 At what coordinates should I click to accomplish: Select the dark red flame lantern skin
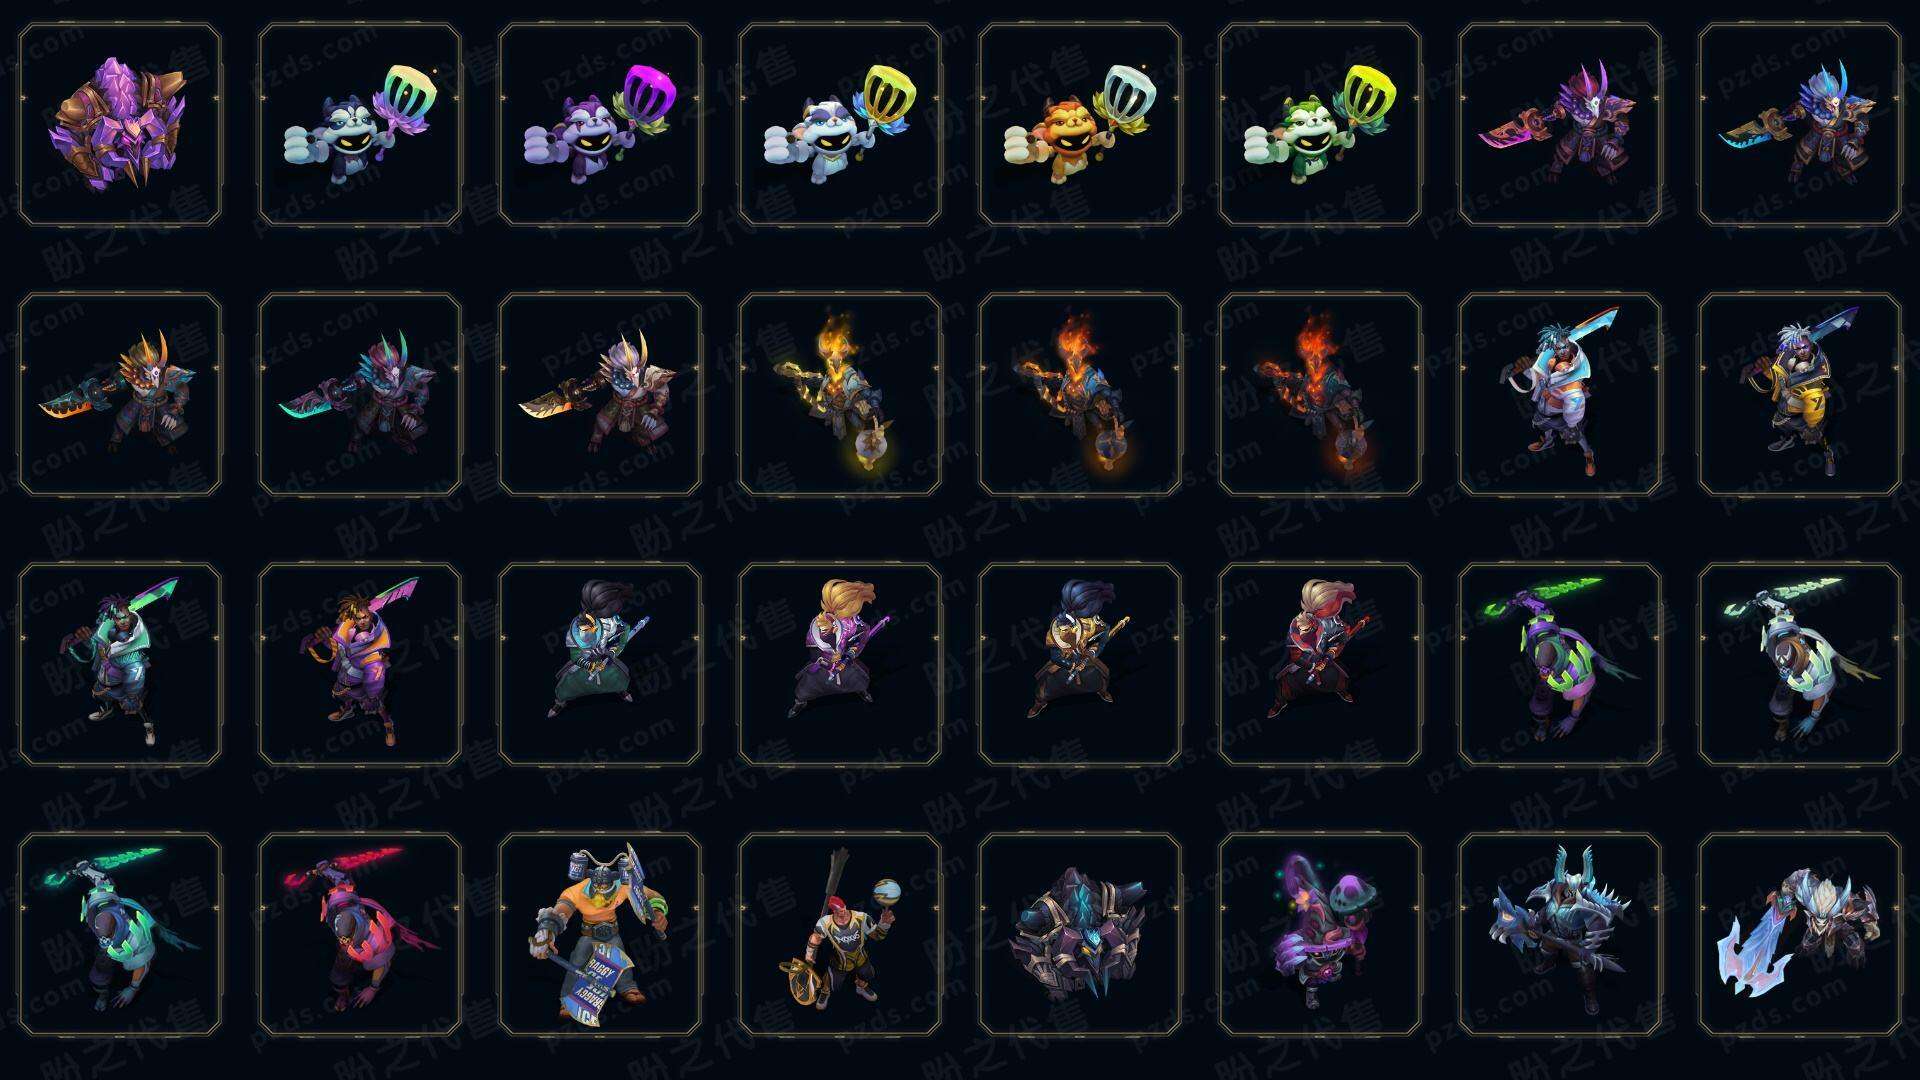coord(1320,395)
